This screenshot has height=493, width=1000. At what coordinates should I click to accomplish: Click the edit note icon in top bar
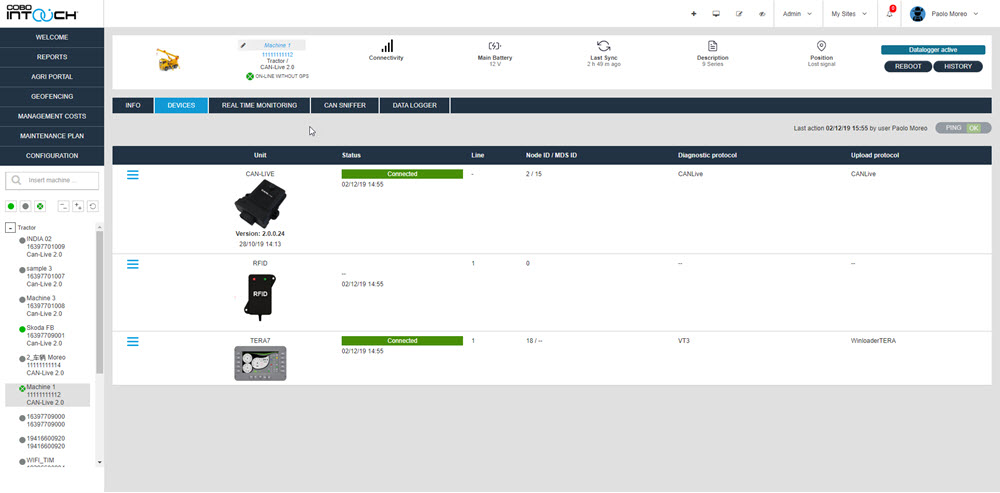pyautogui.click(x=739, y=13)
